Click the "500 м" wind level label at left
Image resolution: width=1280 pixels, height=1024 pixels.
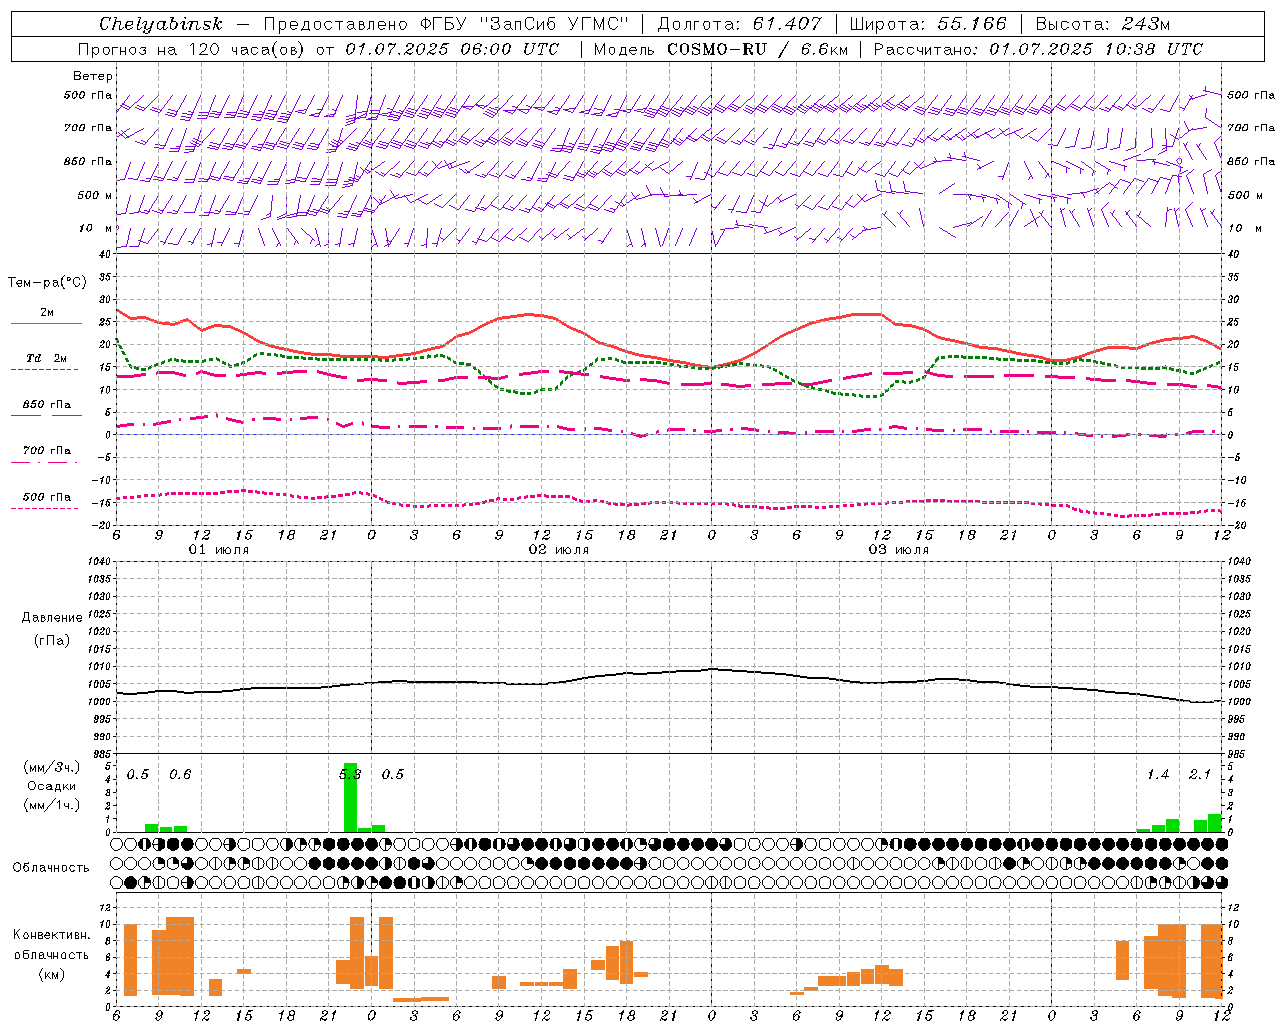click(x=95, y=195)
